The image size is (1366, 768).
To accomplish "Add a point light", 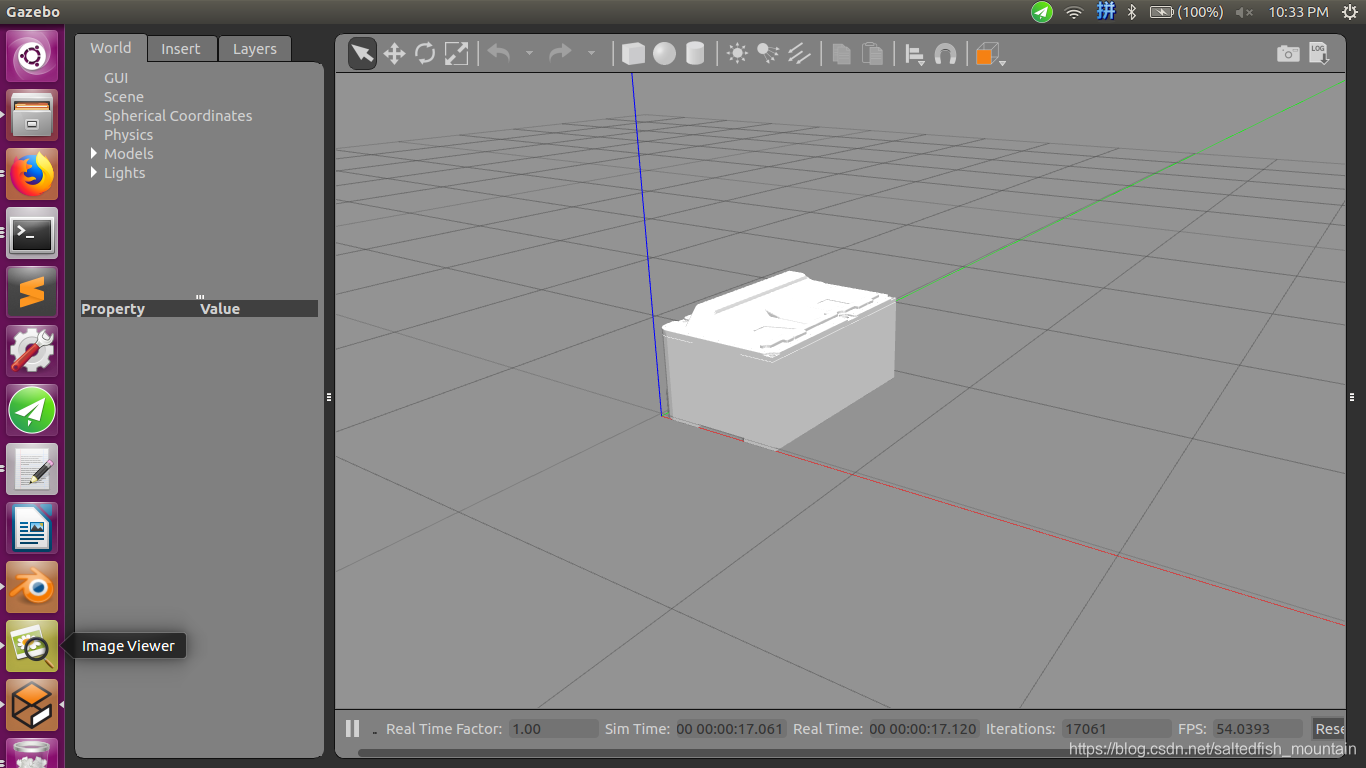I will coord(737,53).
